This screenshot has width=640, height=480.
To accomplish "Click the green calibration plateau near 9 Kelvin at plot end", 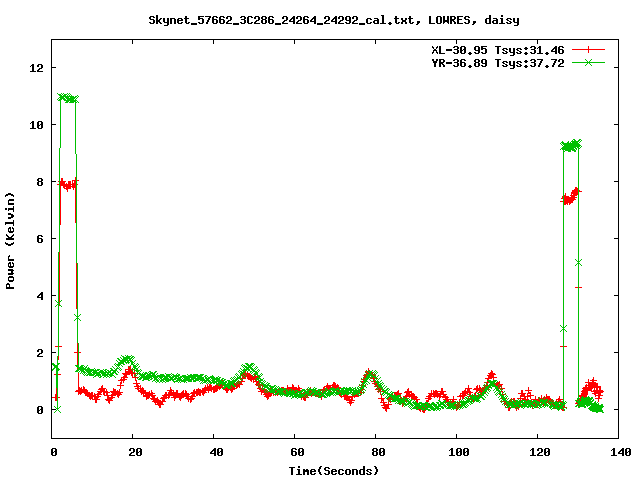I will tap(571, 145).
